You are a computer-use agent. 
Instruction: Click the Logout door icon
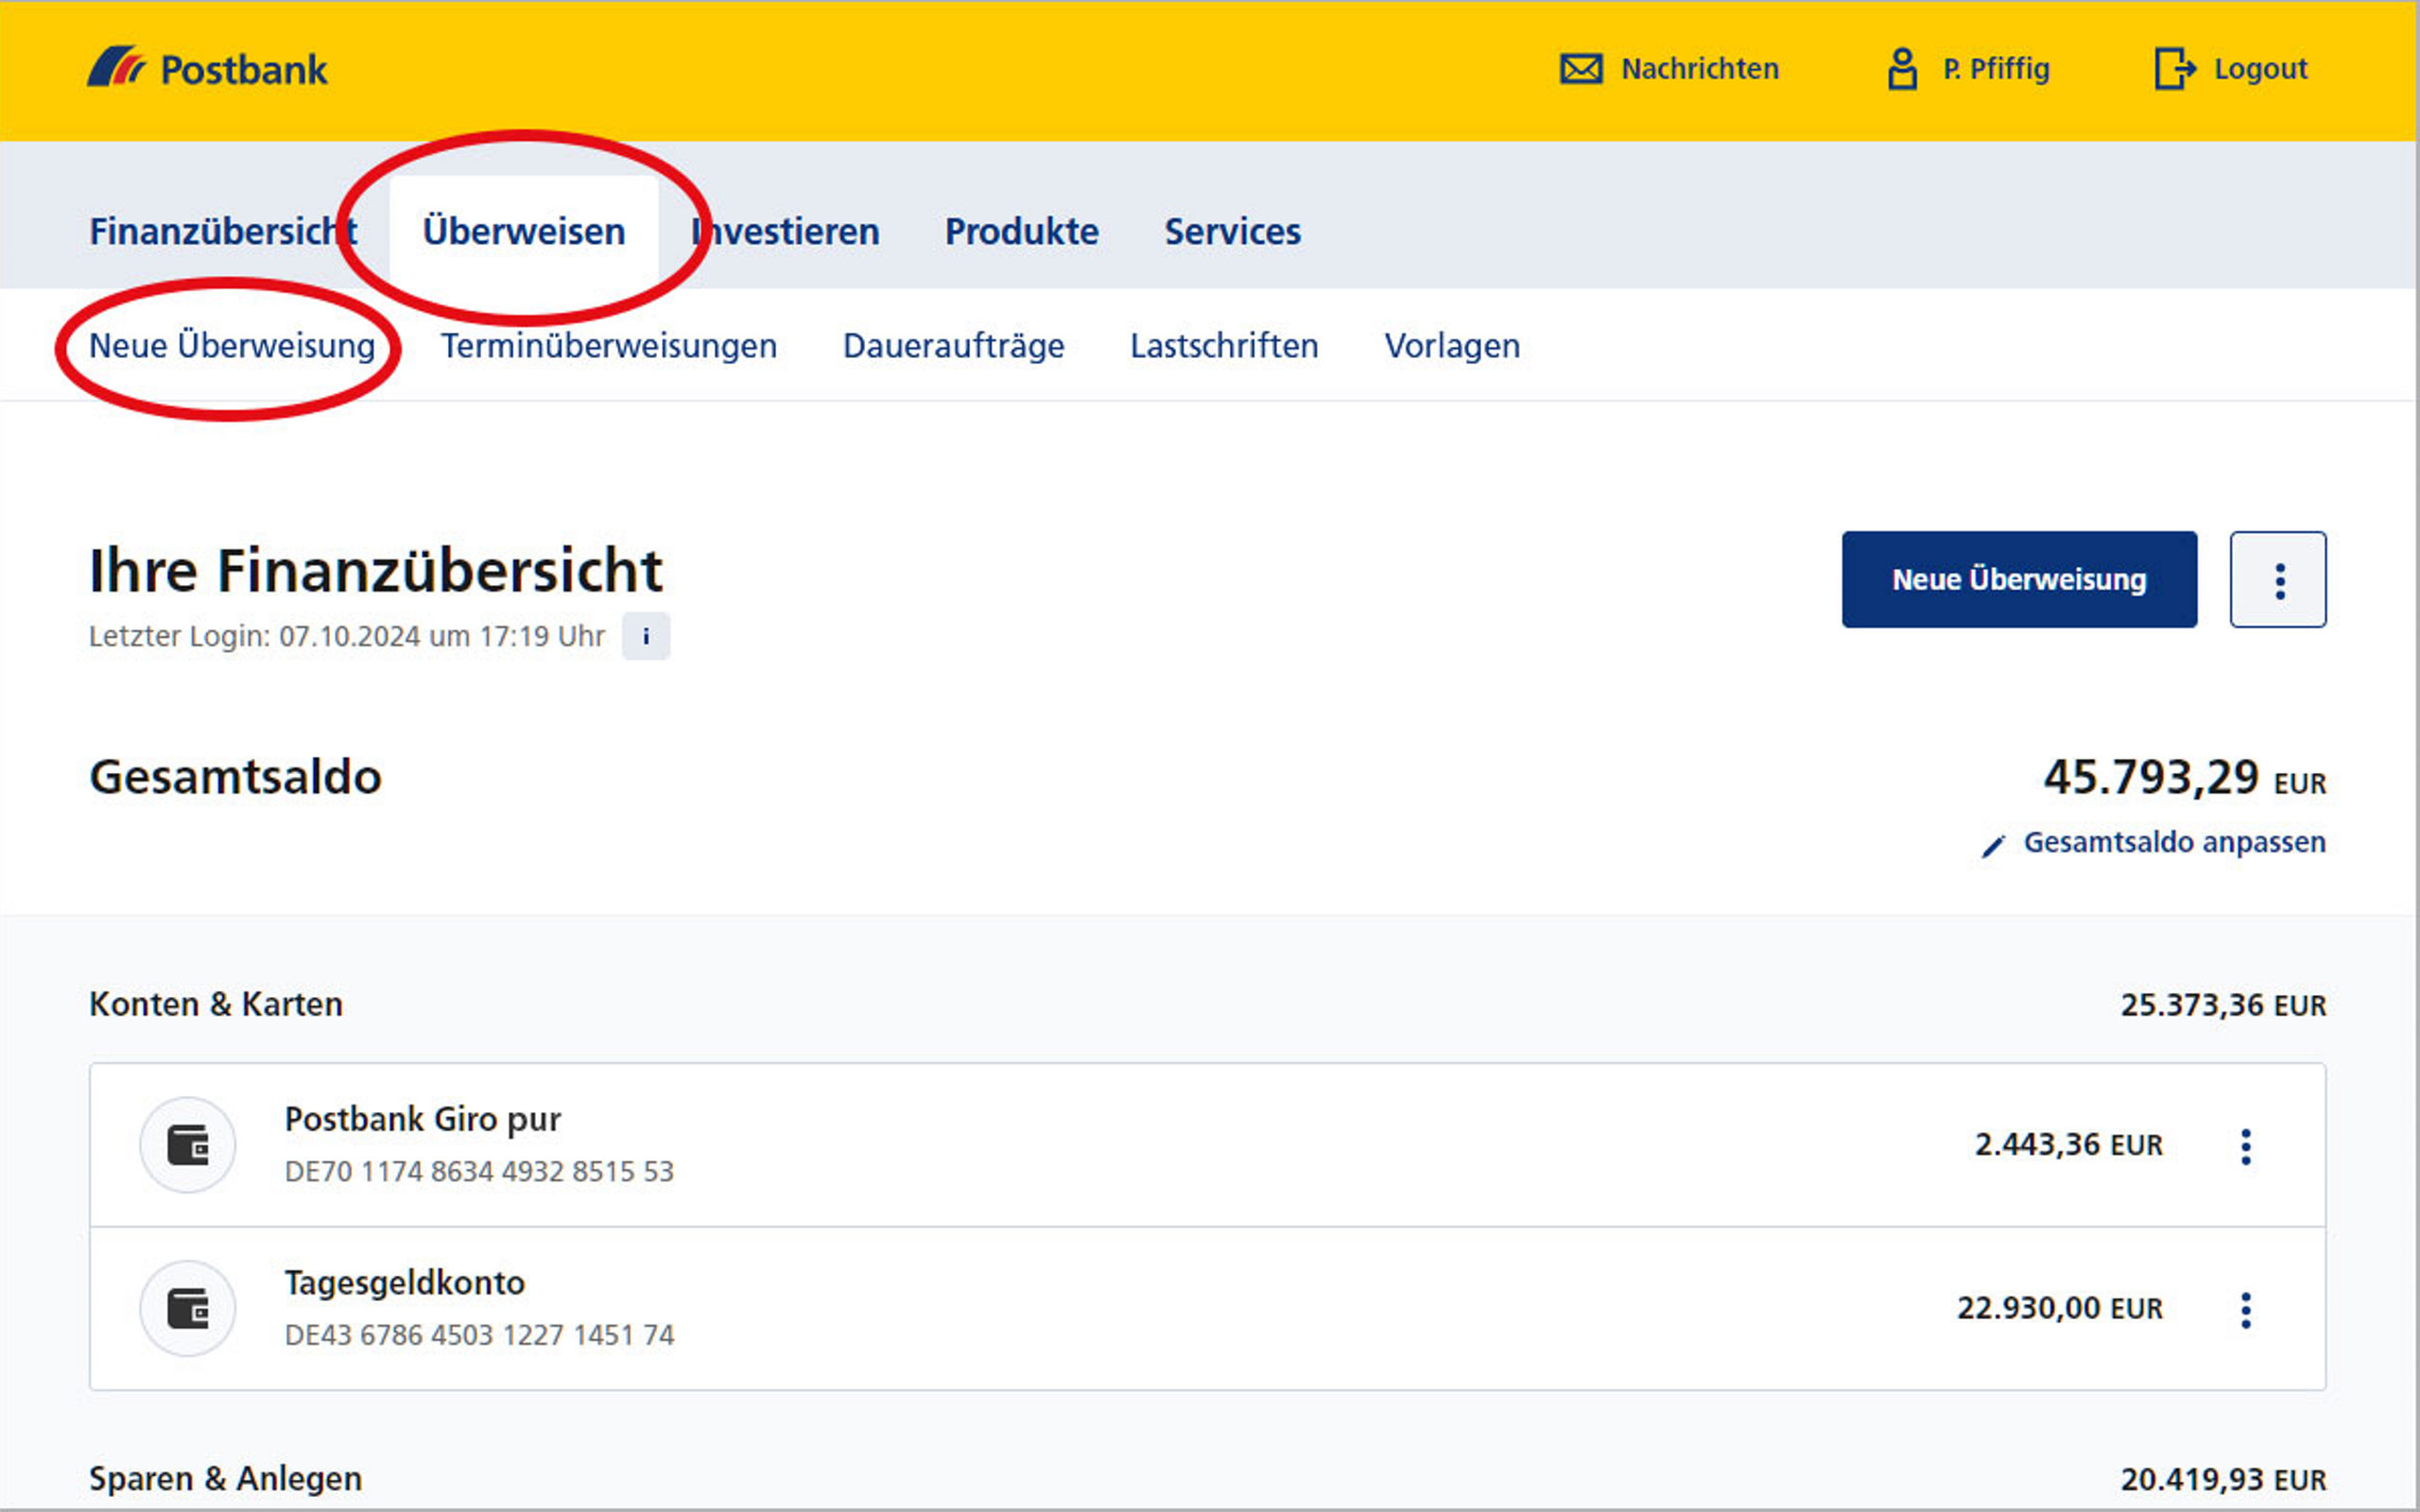coord(2174,69)
